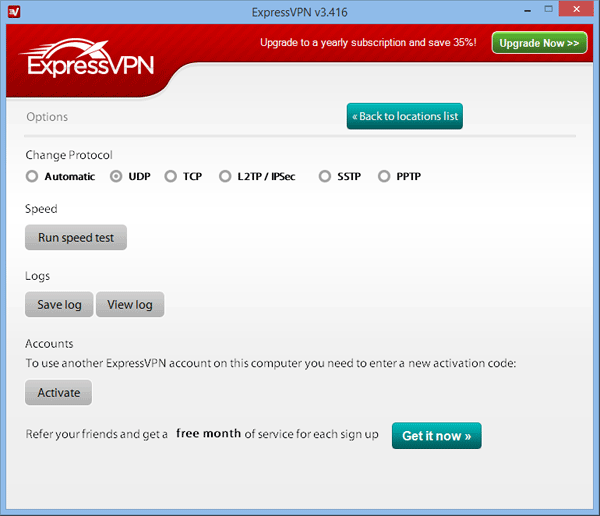Click the 'Speed' section label
600x516 pixels.
tap(41, 209)
